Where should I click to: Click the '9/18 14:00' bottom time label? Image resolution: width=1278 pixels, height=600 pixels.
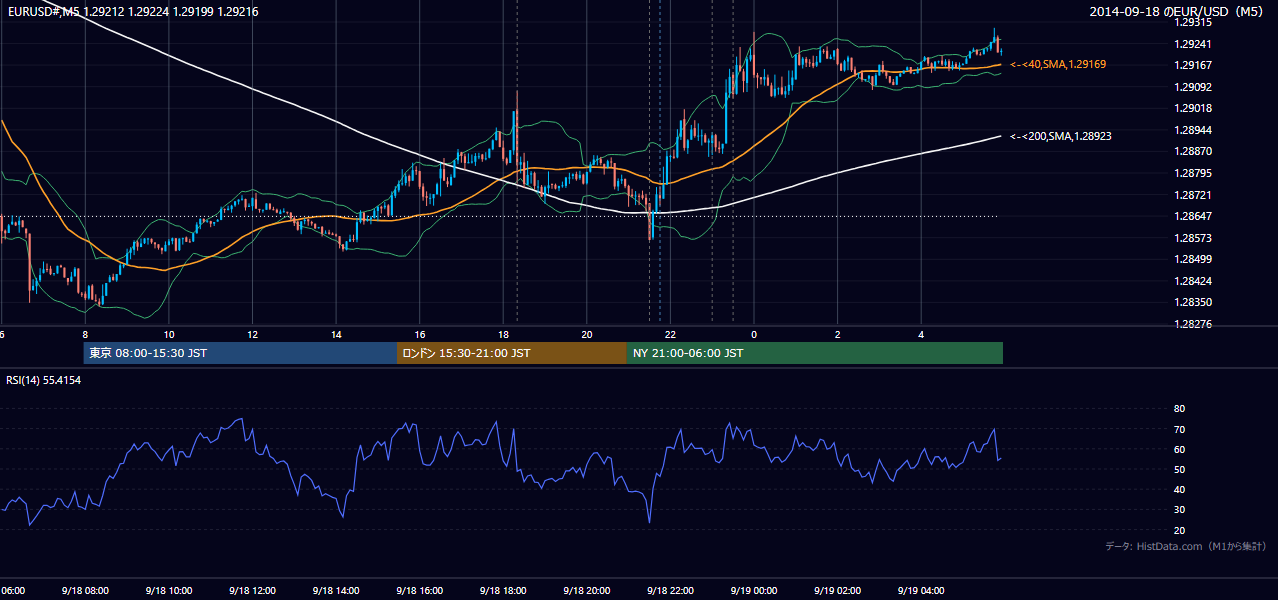pyautogui.click(x=335, y=590)
